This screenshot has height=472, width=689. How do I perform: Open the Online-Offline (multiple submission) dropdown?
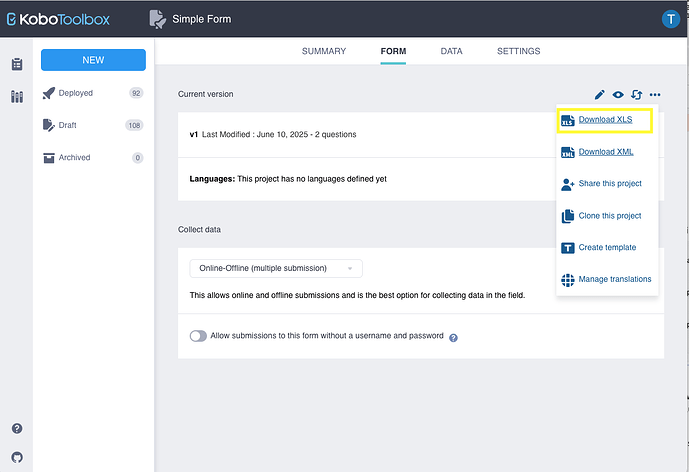[276, 269]
